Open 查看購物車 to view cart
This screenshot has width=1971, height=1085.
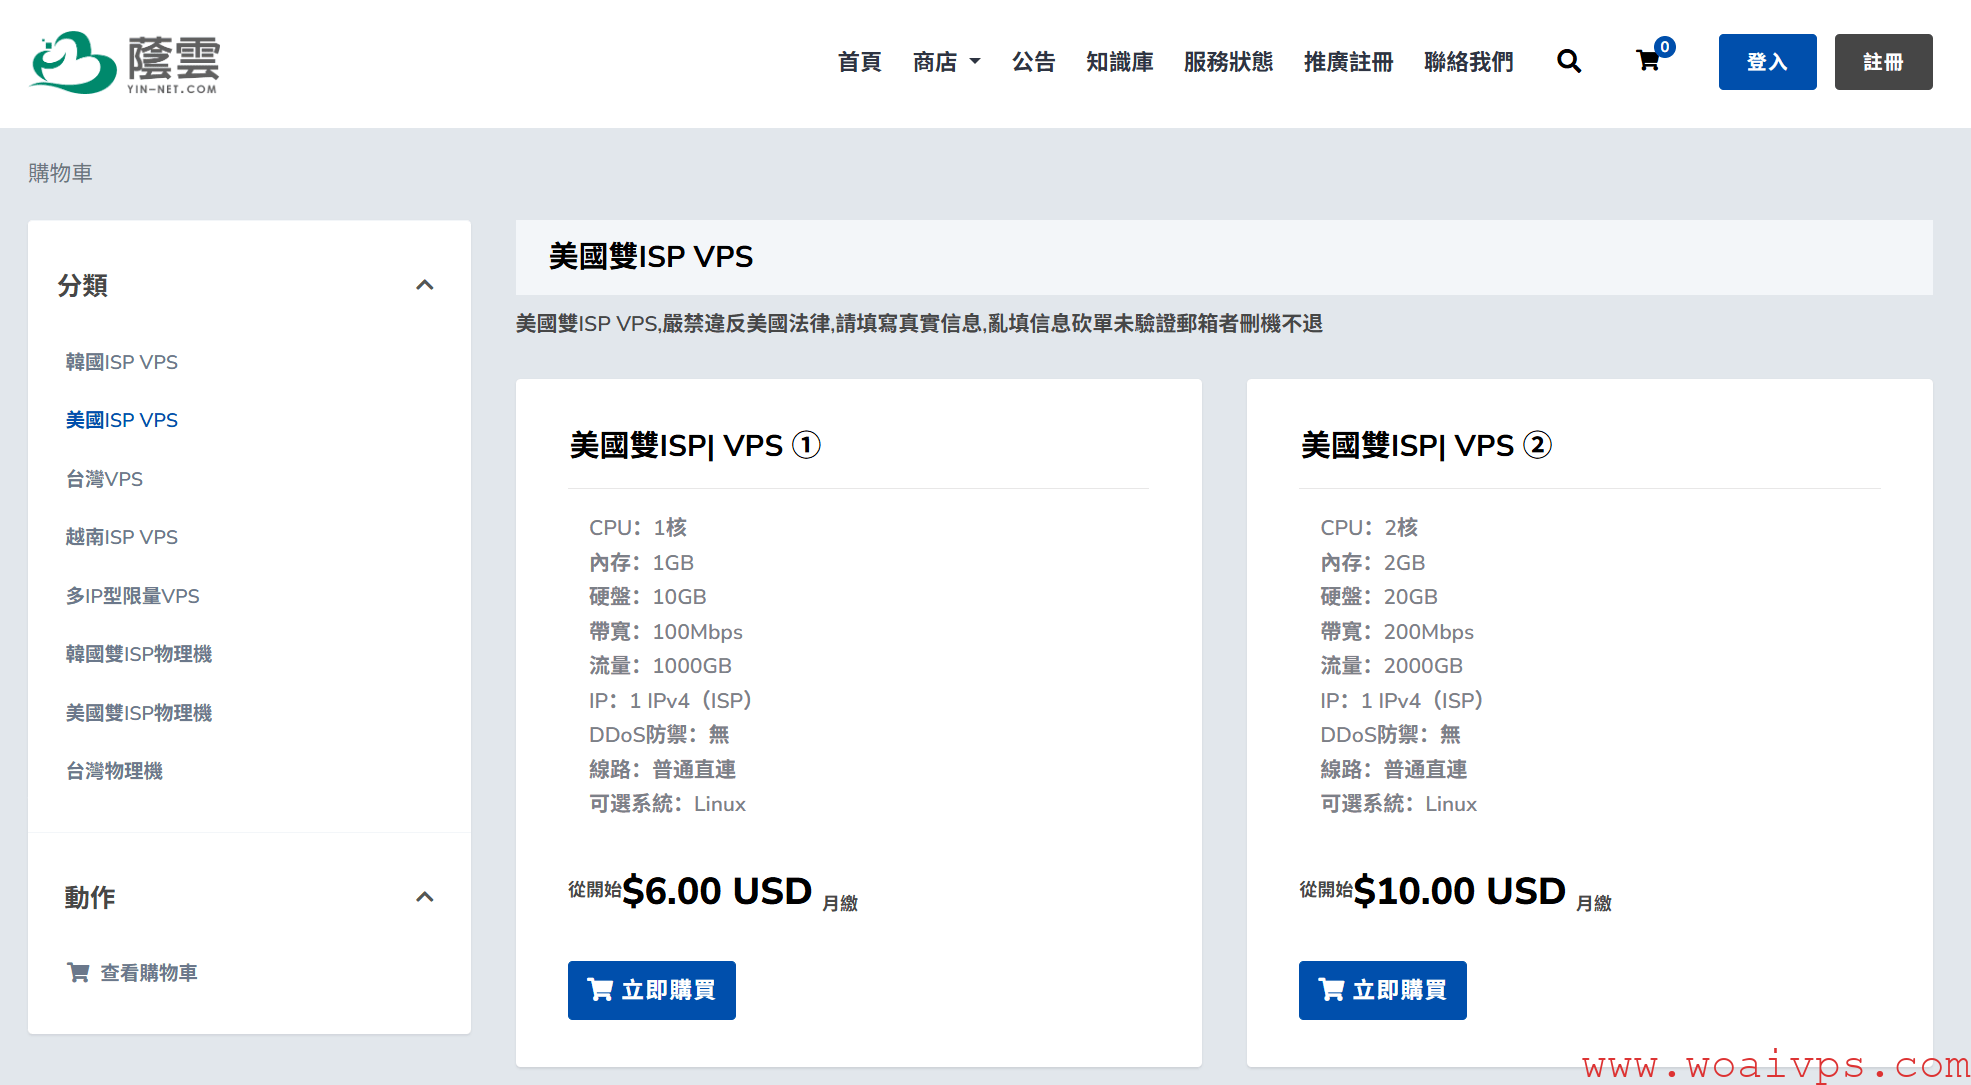[x=148, y=972]
